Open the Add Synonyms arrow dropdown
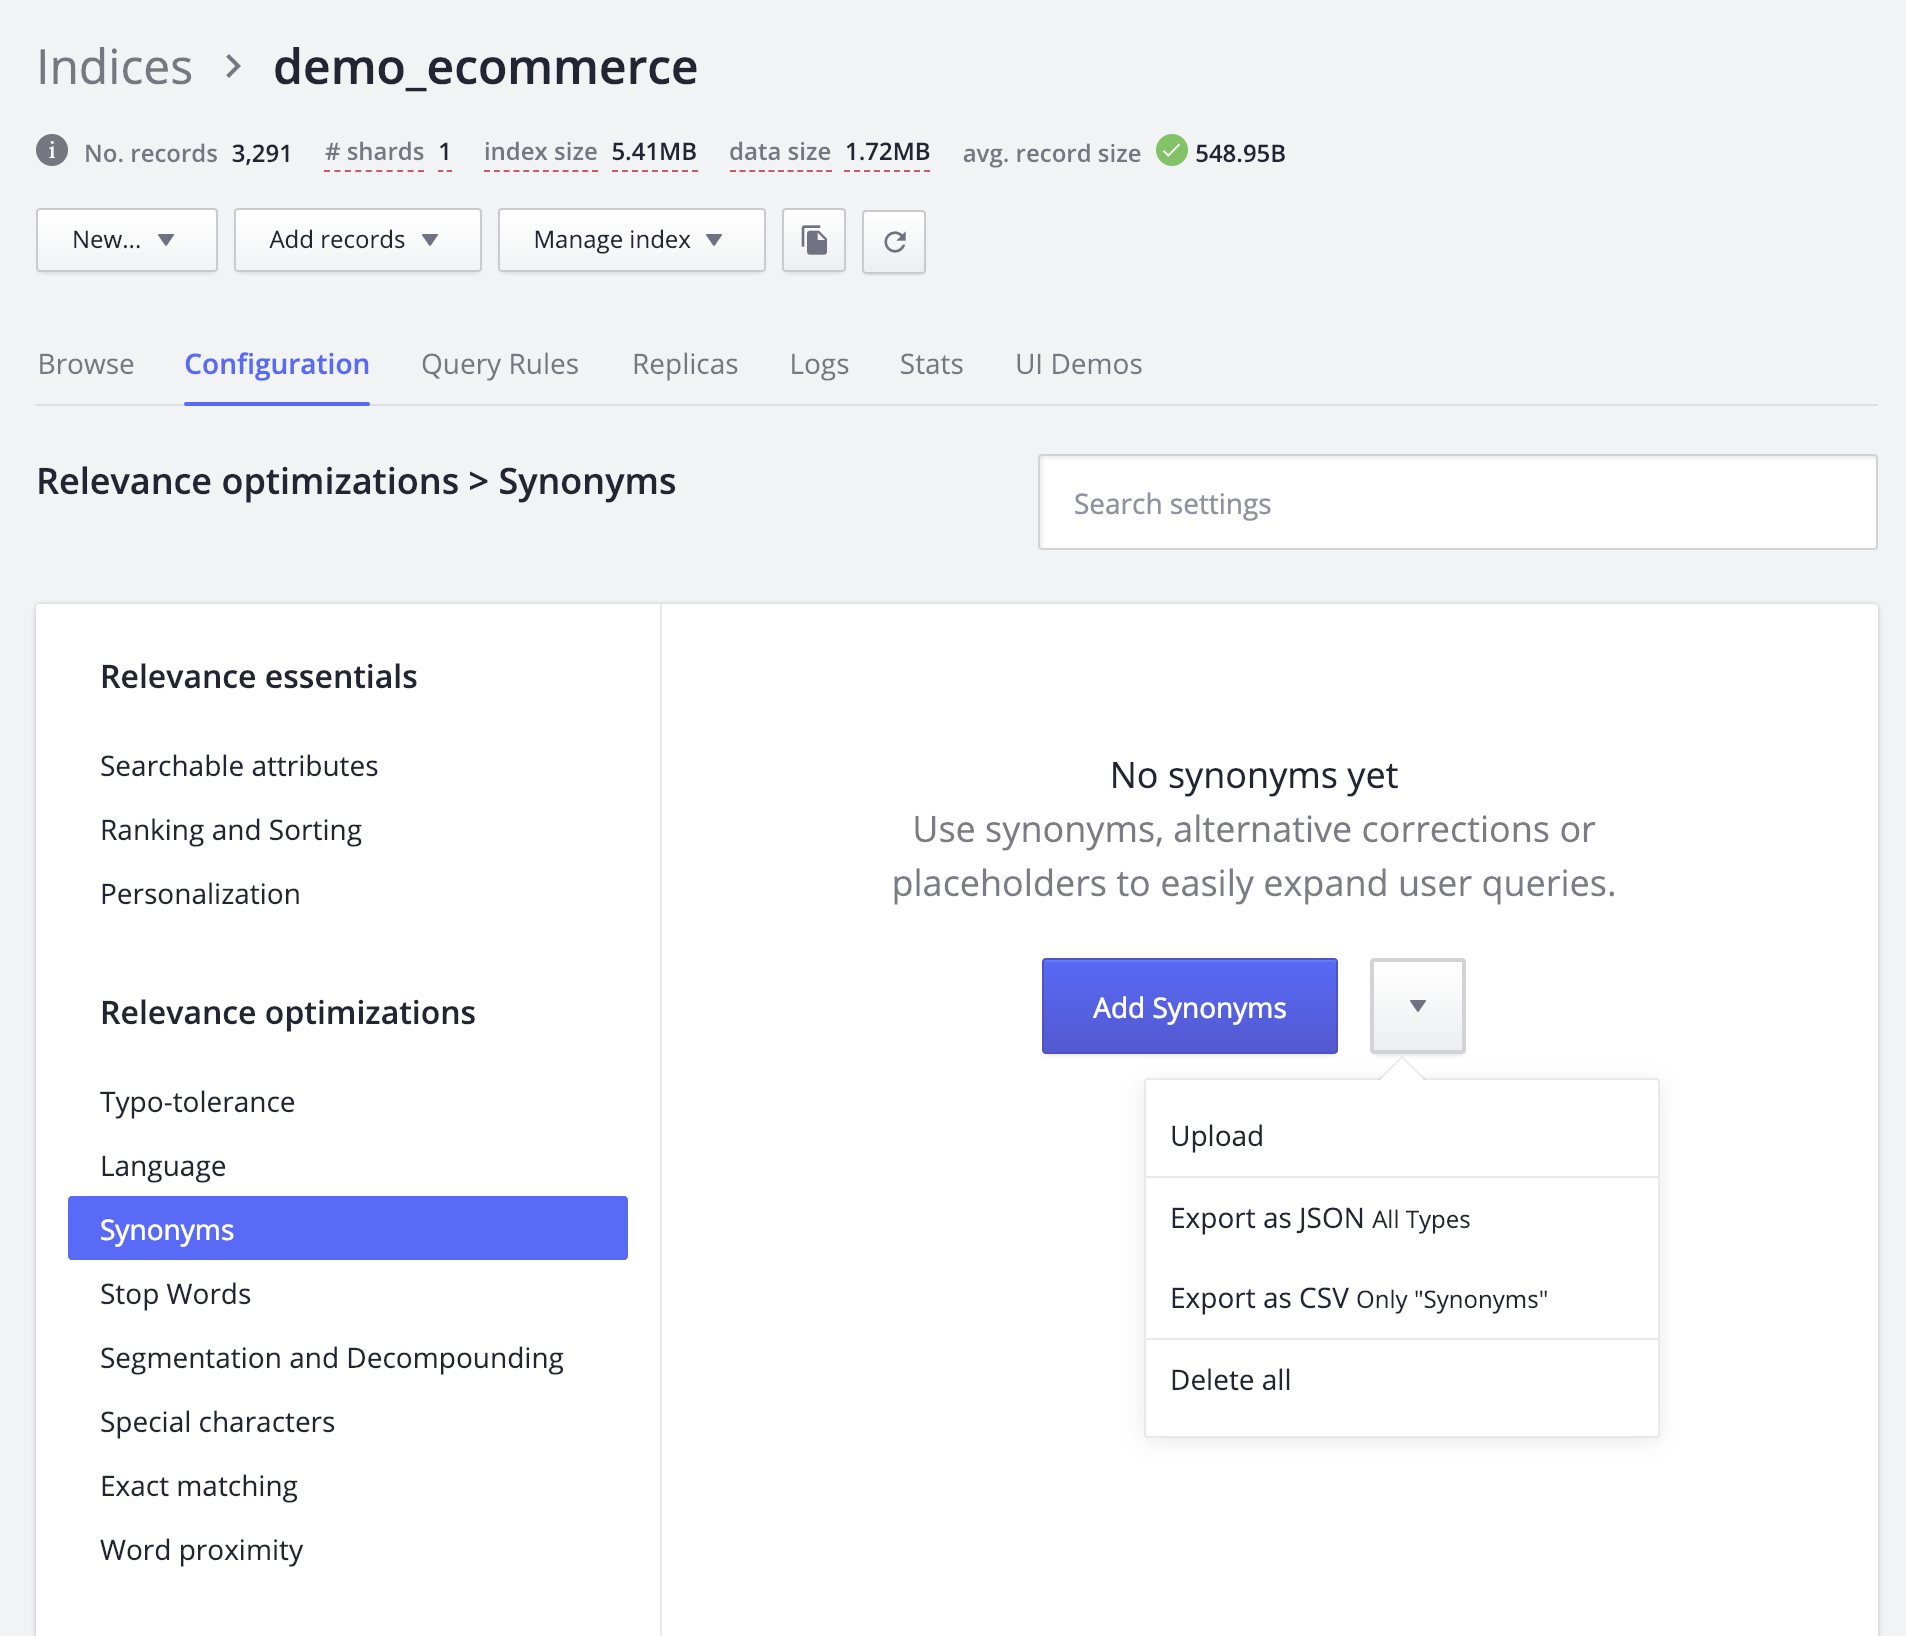This screenshot has width=1906, height=1636. (x=1418, y=1006)
